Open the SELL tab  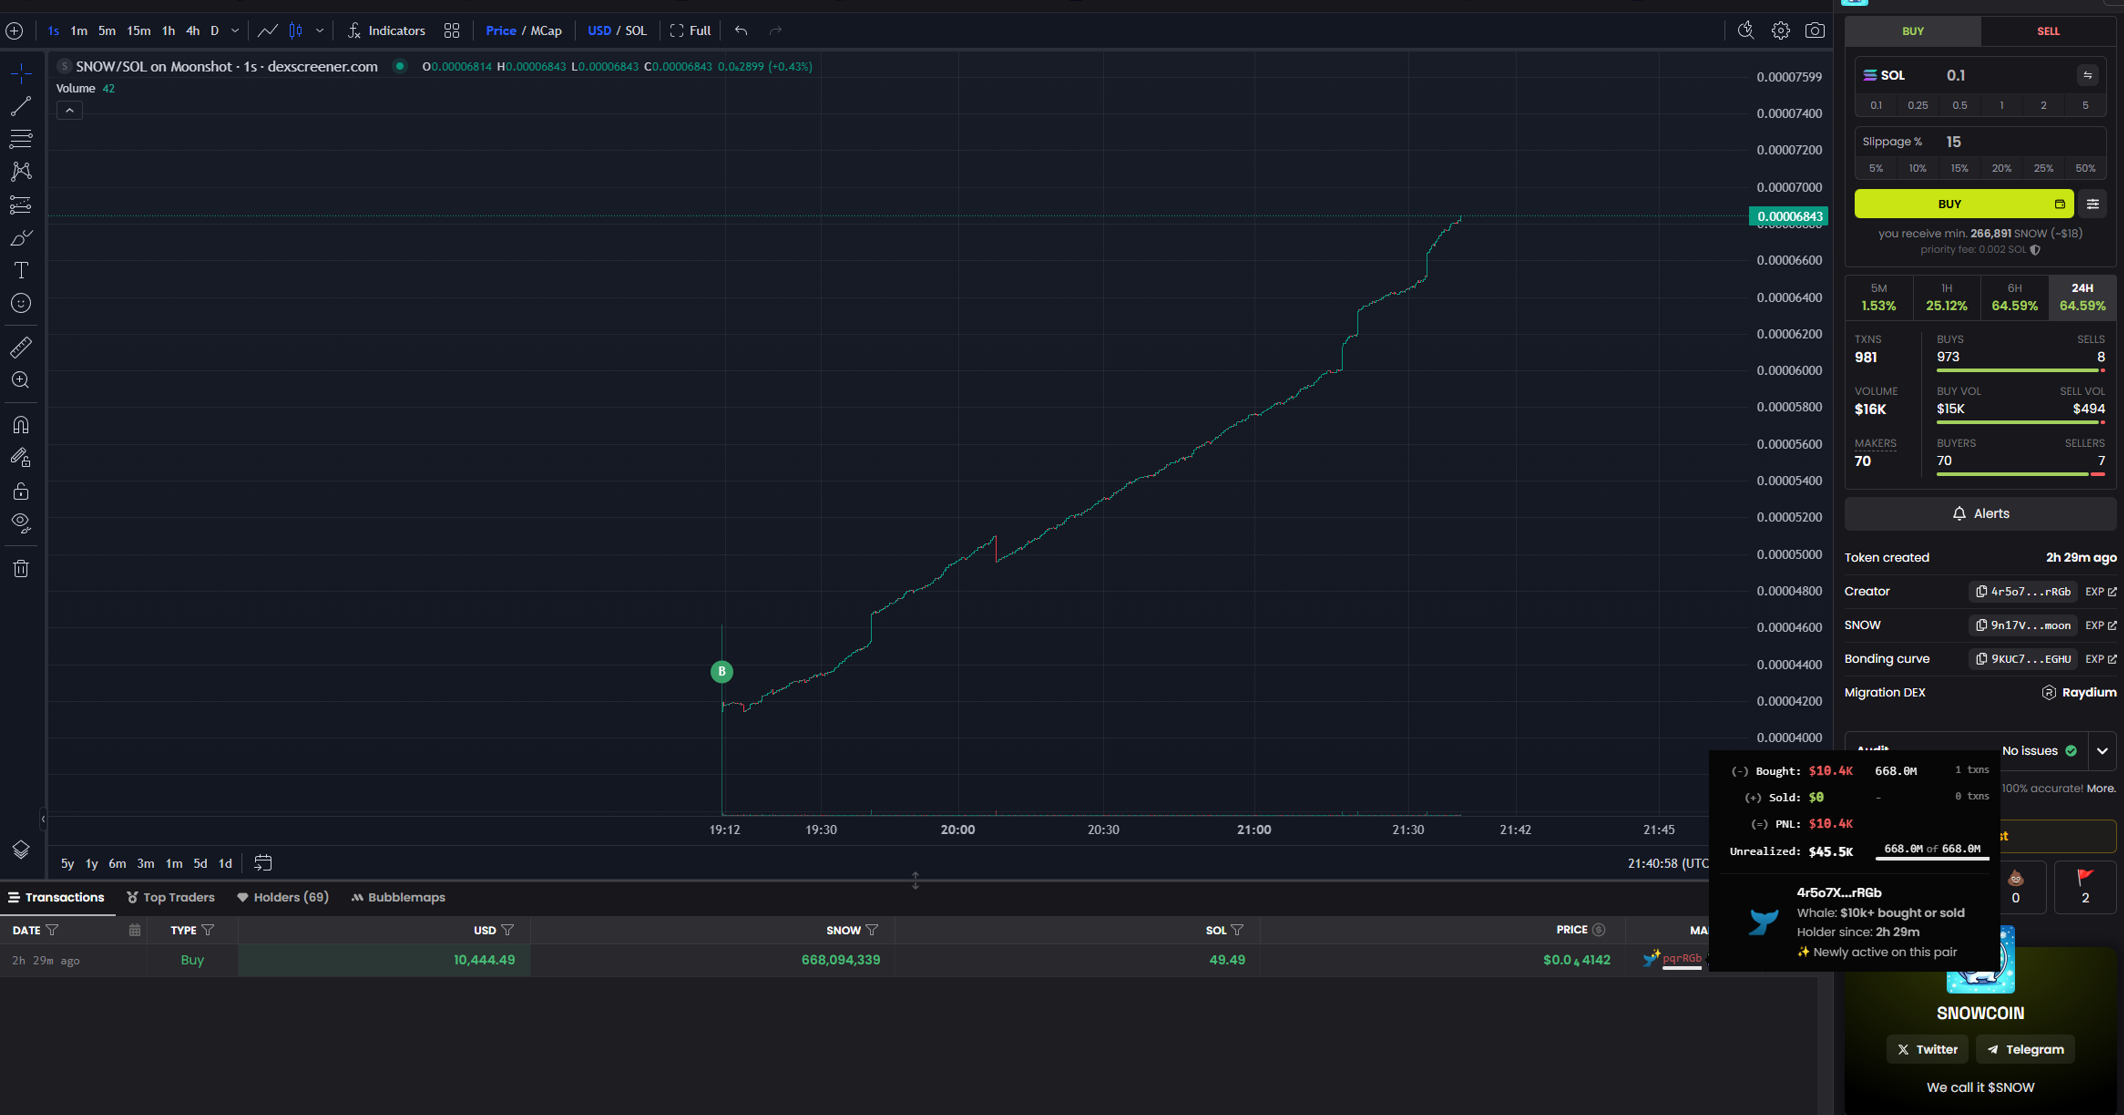pos(2047,31)
